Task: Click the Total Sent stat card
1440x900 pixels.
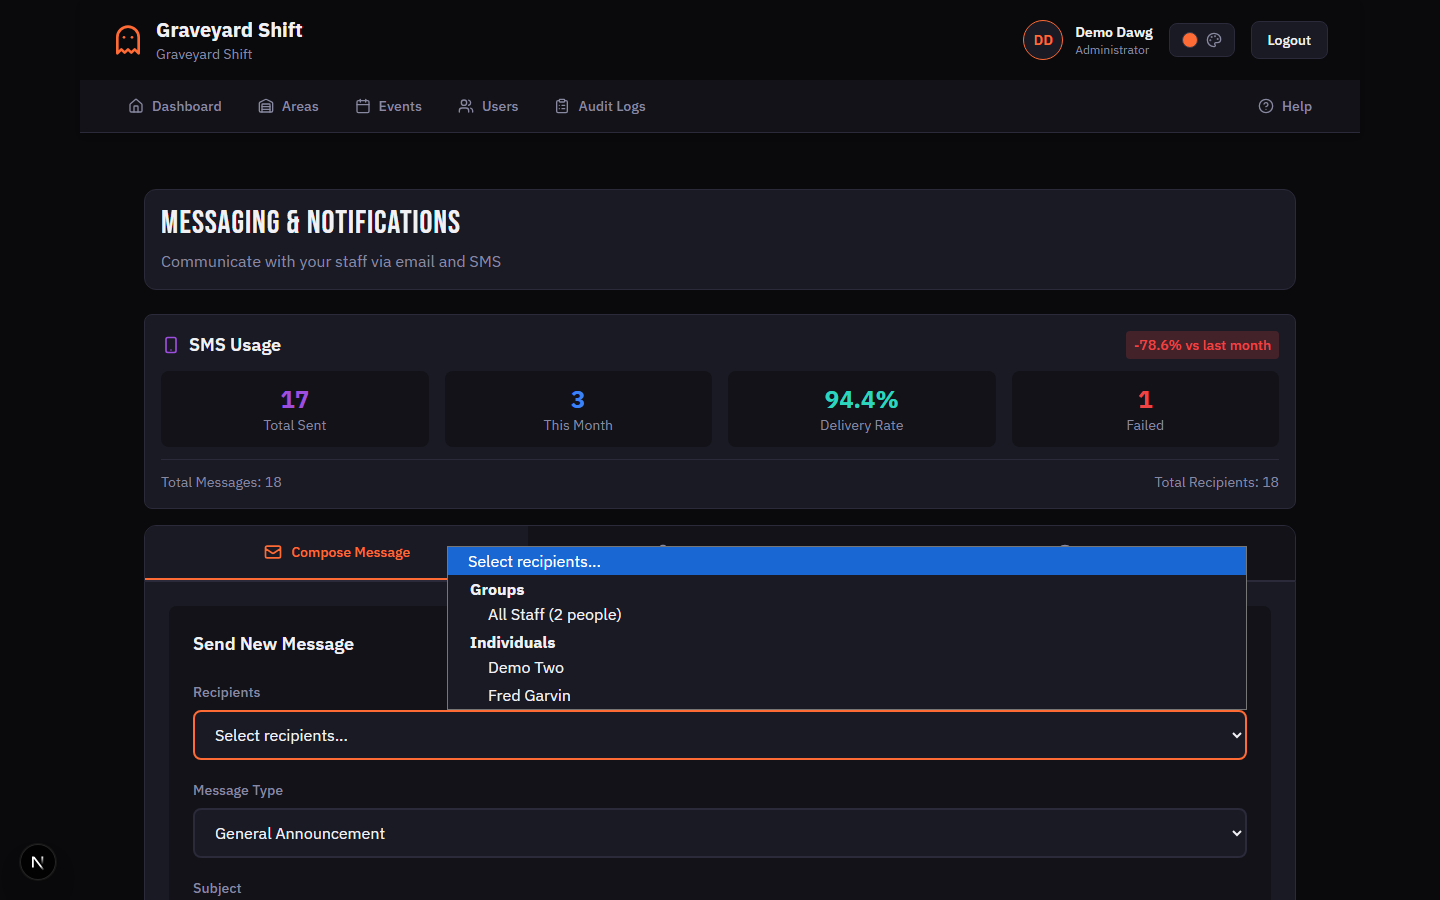Action: 294,409
